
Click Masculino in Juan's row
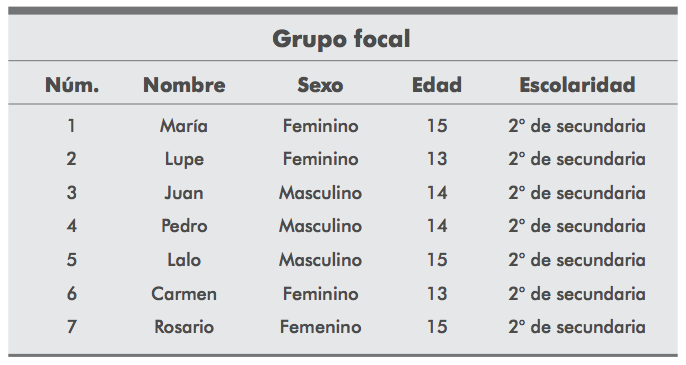321,193
